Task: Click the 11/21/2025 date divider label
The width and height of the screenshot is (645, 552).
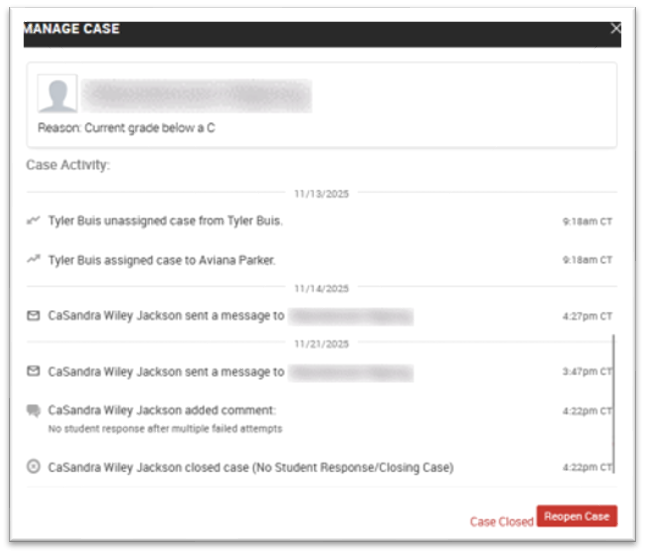Action: click(x=321, y=344)
